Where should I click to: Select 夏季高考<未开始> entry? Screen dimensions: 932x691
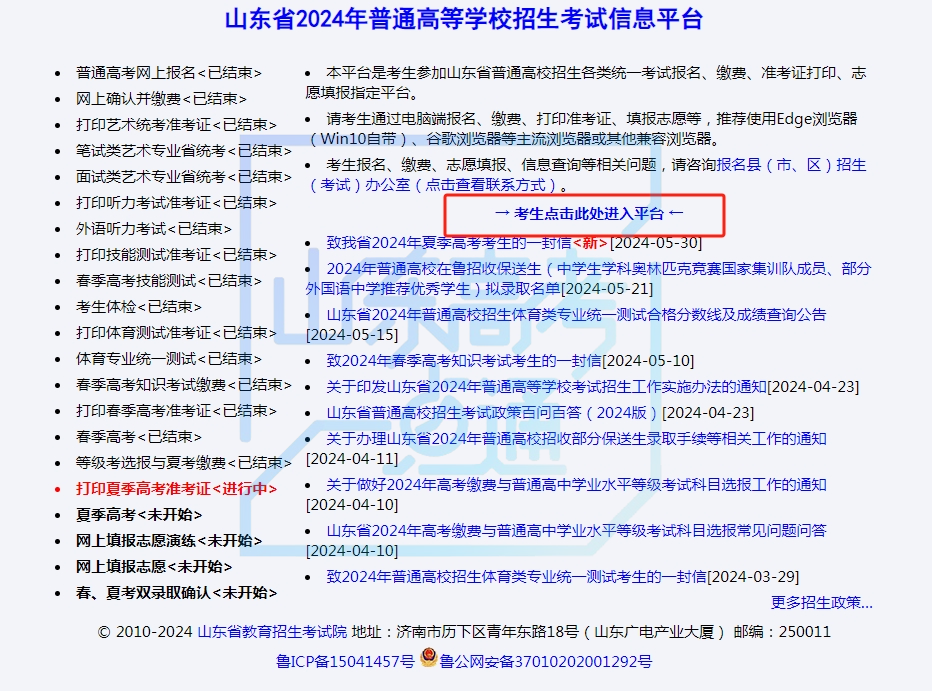coord(138,515)
